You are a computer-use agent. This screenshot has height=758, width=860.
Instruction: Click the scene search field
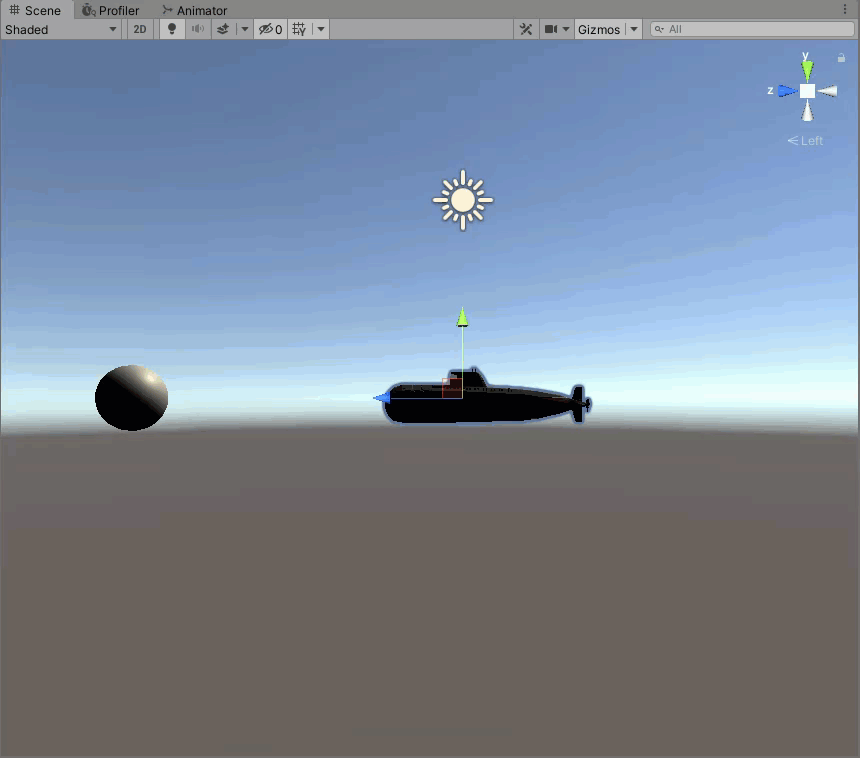click(x=752, y=29)
